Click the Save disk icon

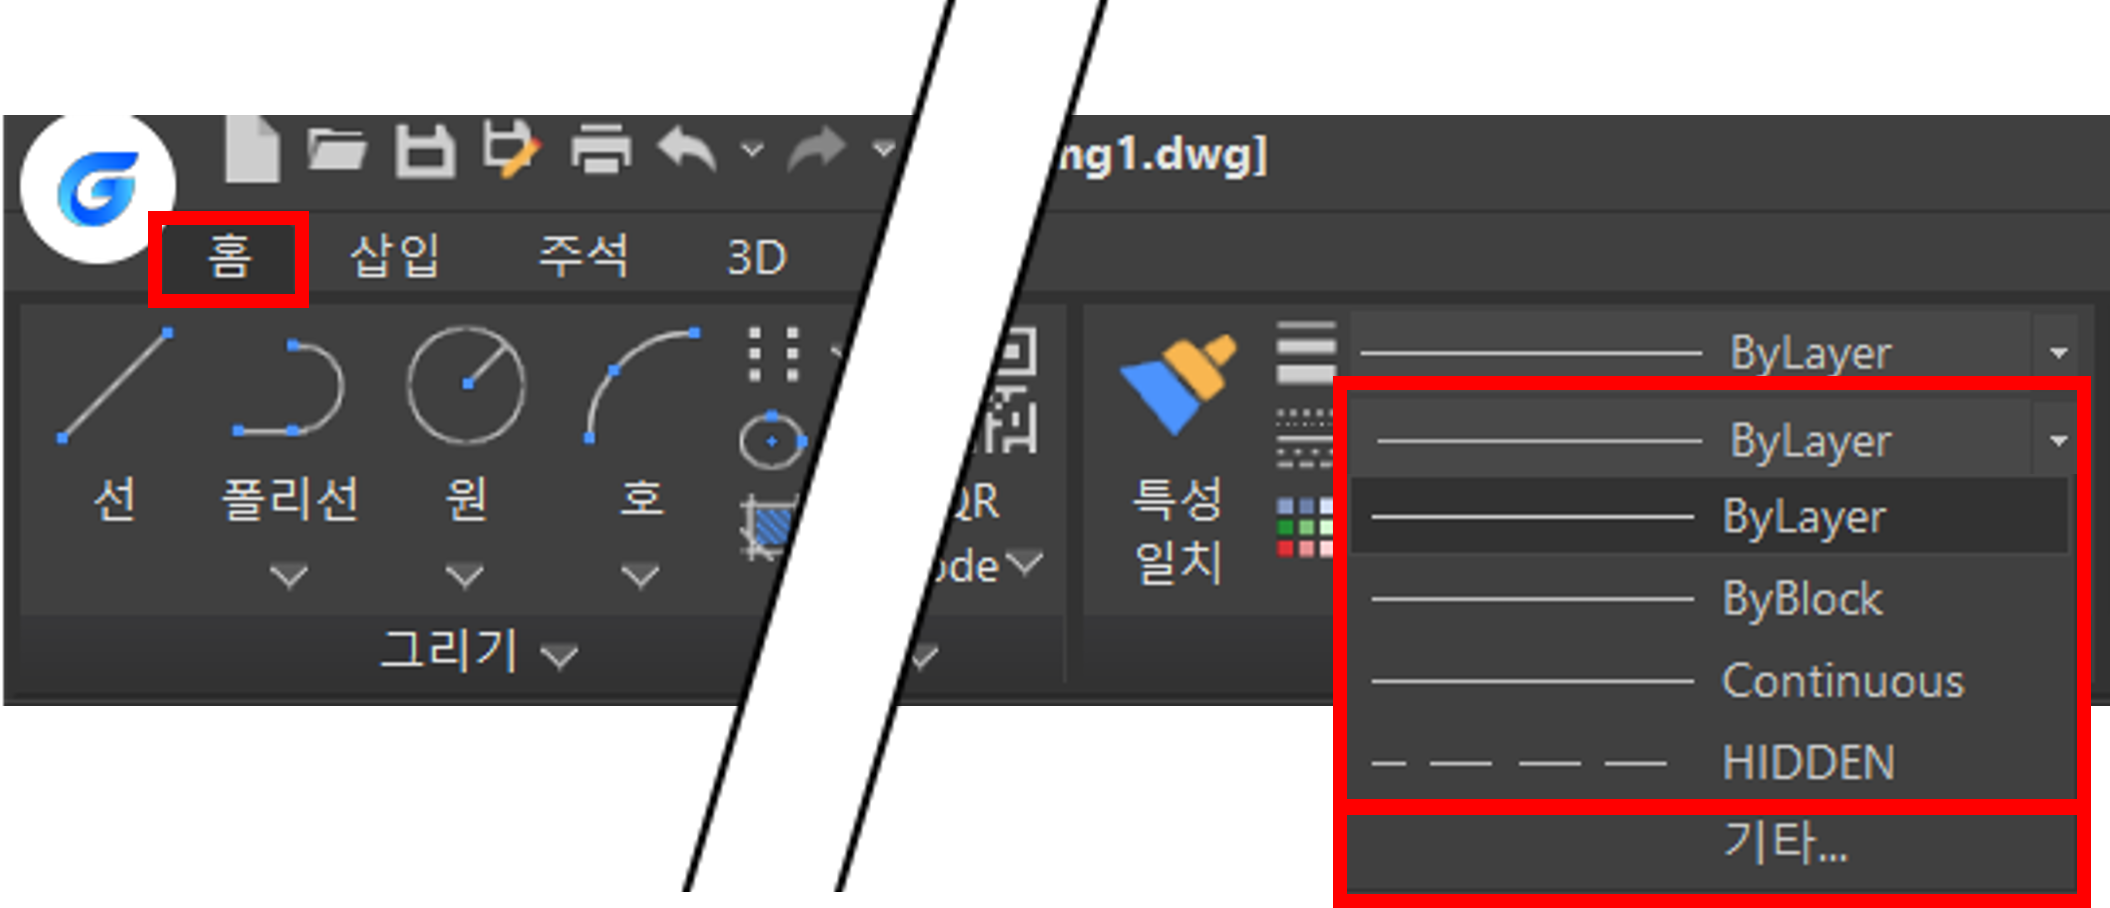(x=425, y=151)
